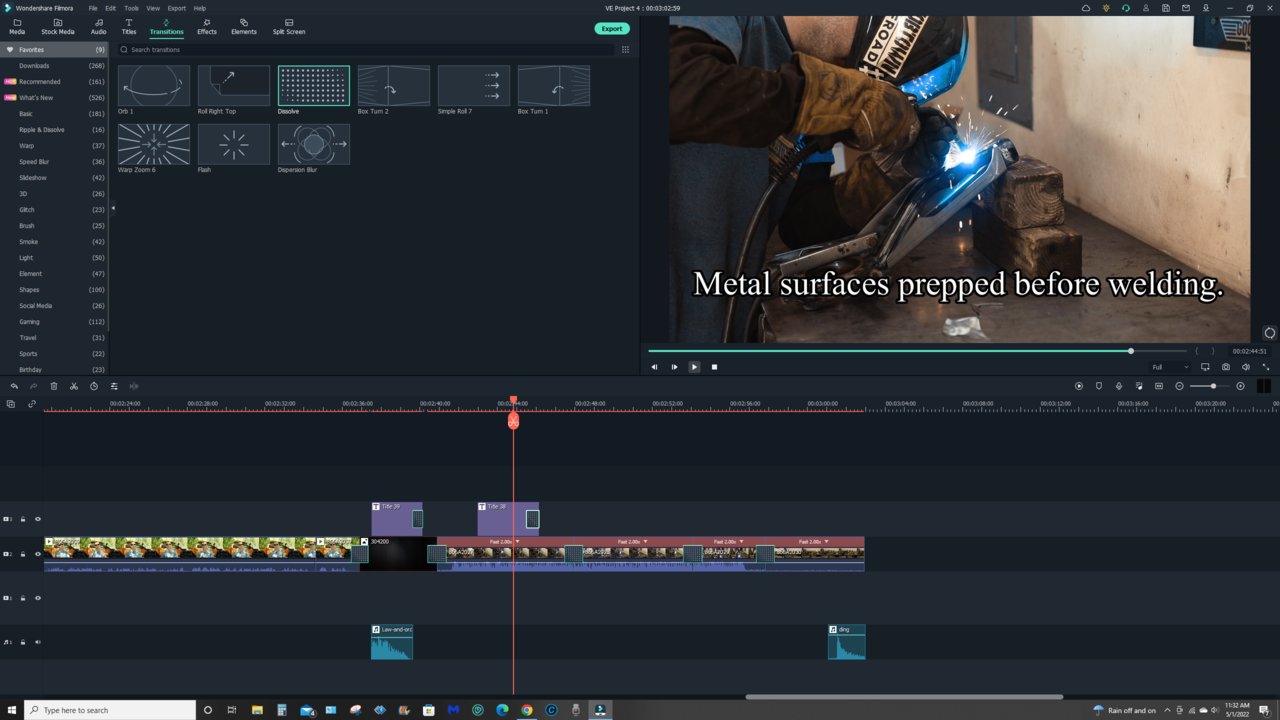The height and width of the screenshot is (720, 1280).
Task: Select the Dissolve transition thumbnail
Action: (x=314, y=86)
